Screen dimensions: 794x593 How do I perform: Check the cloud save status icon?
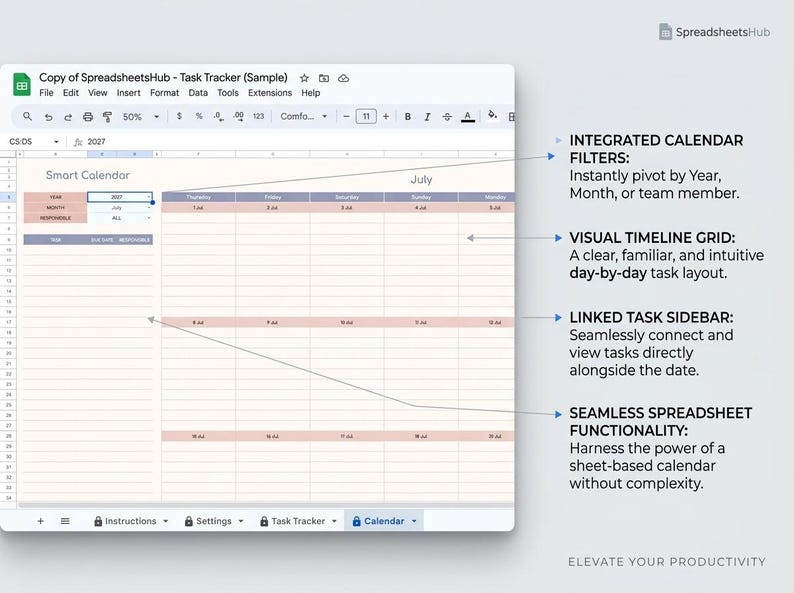tap(343, 78)
